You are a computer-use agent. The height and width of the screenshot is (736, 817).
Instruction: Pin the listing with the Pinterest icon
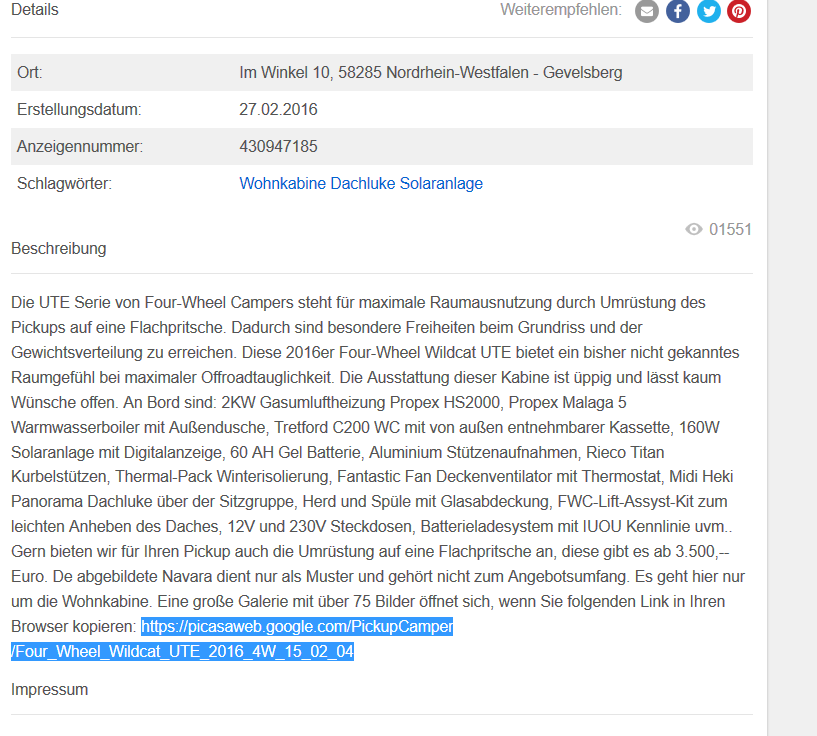tap(739, 11)
